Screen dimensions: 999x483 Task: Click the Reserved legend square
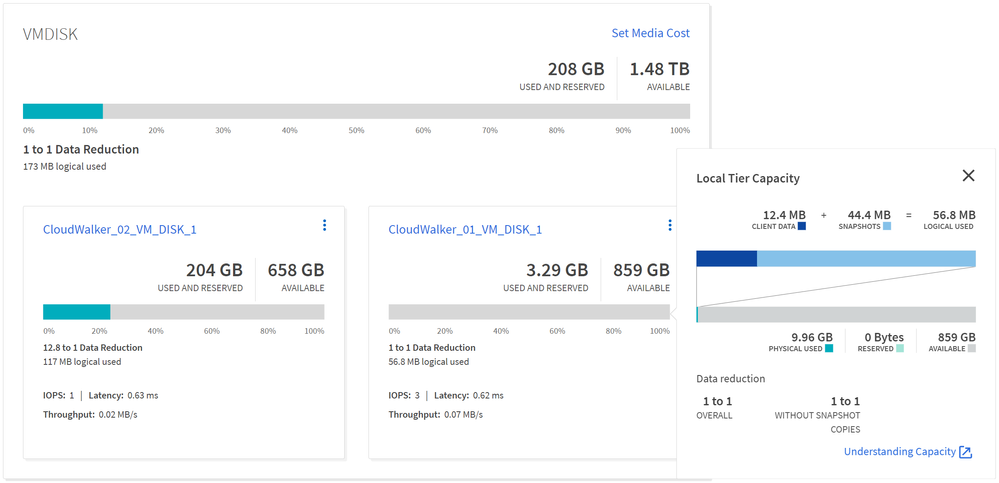[900, 349]
